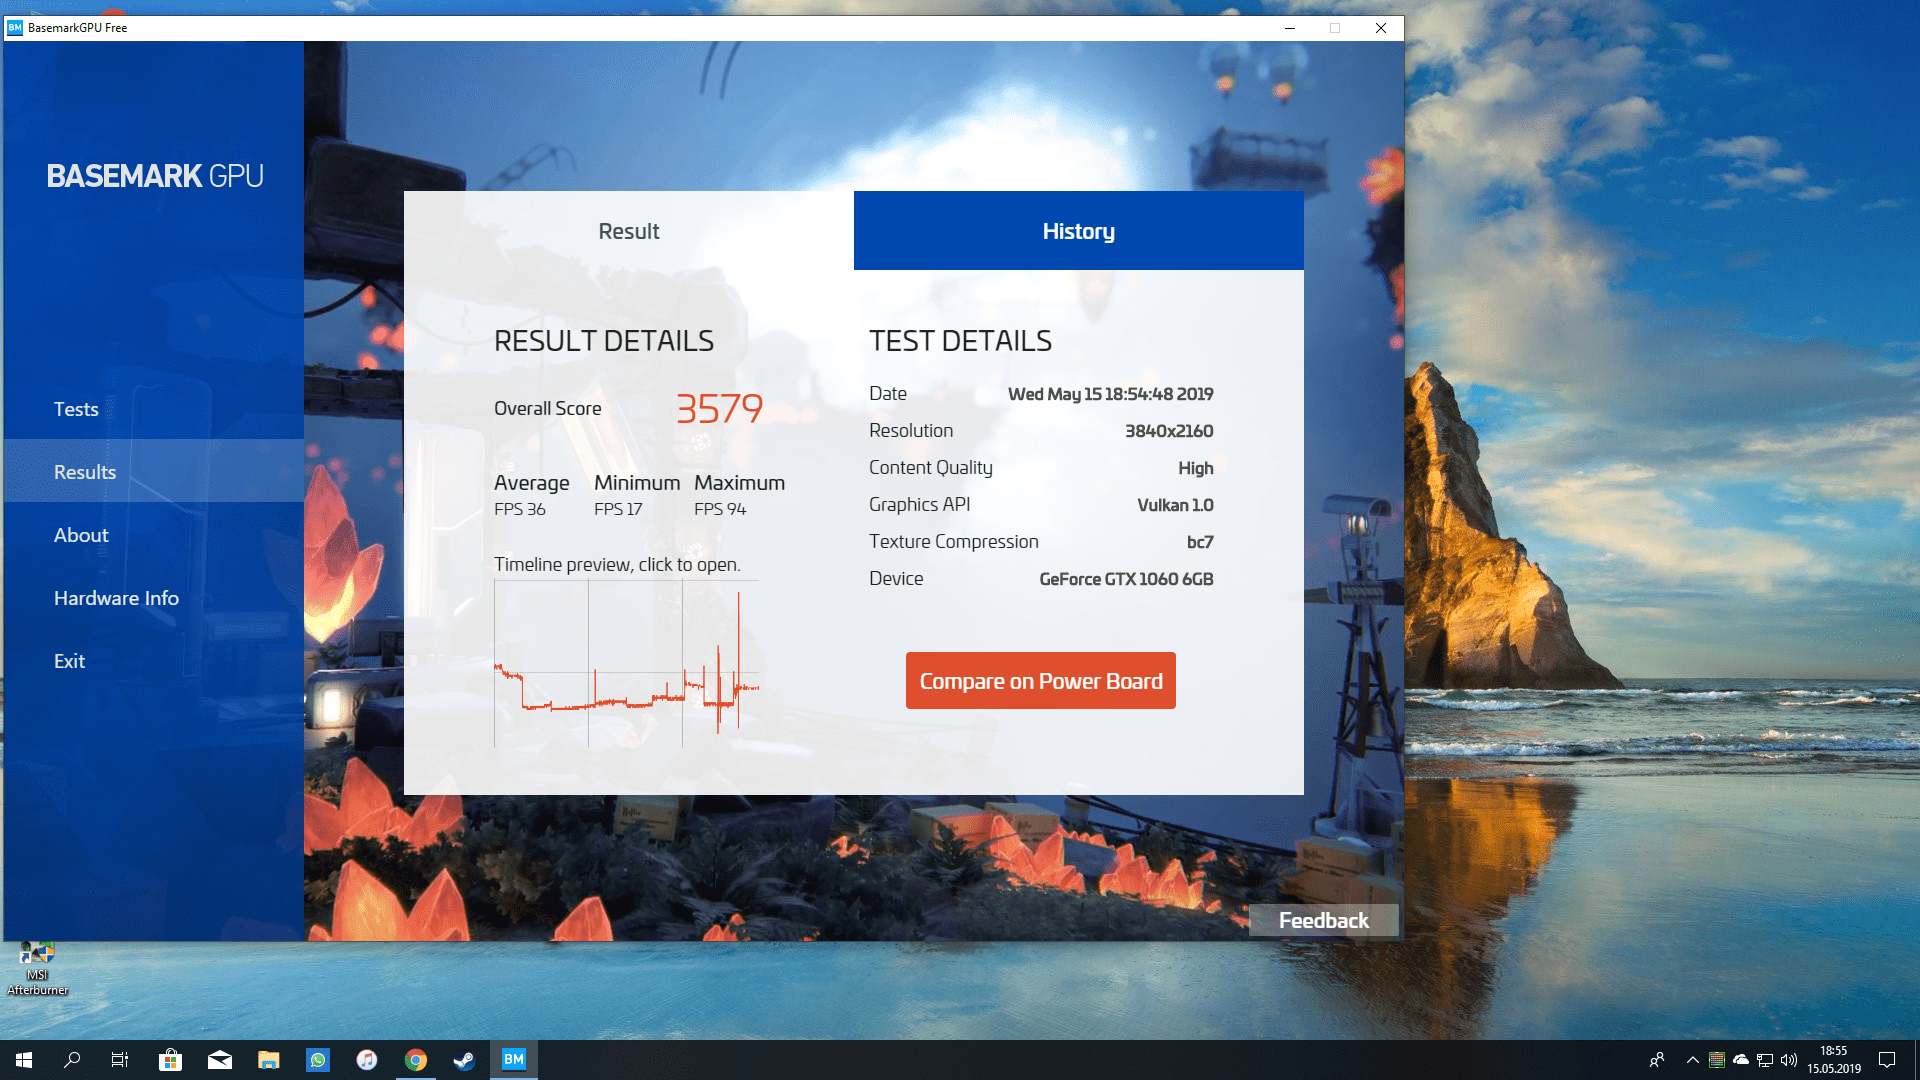Open the volume speaker tray icon
Image resolution: width=1920 pixels, height=1080 pixels.
[1789, 1060]
